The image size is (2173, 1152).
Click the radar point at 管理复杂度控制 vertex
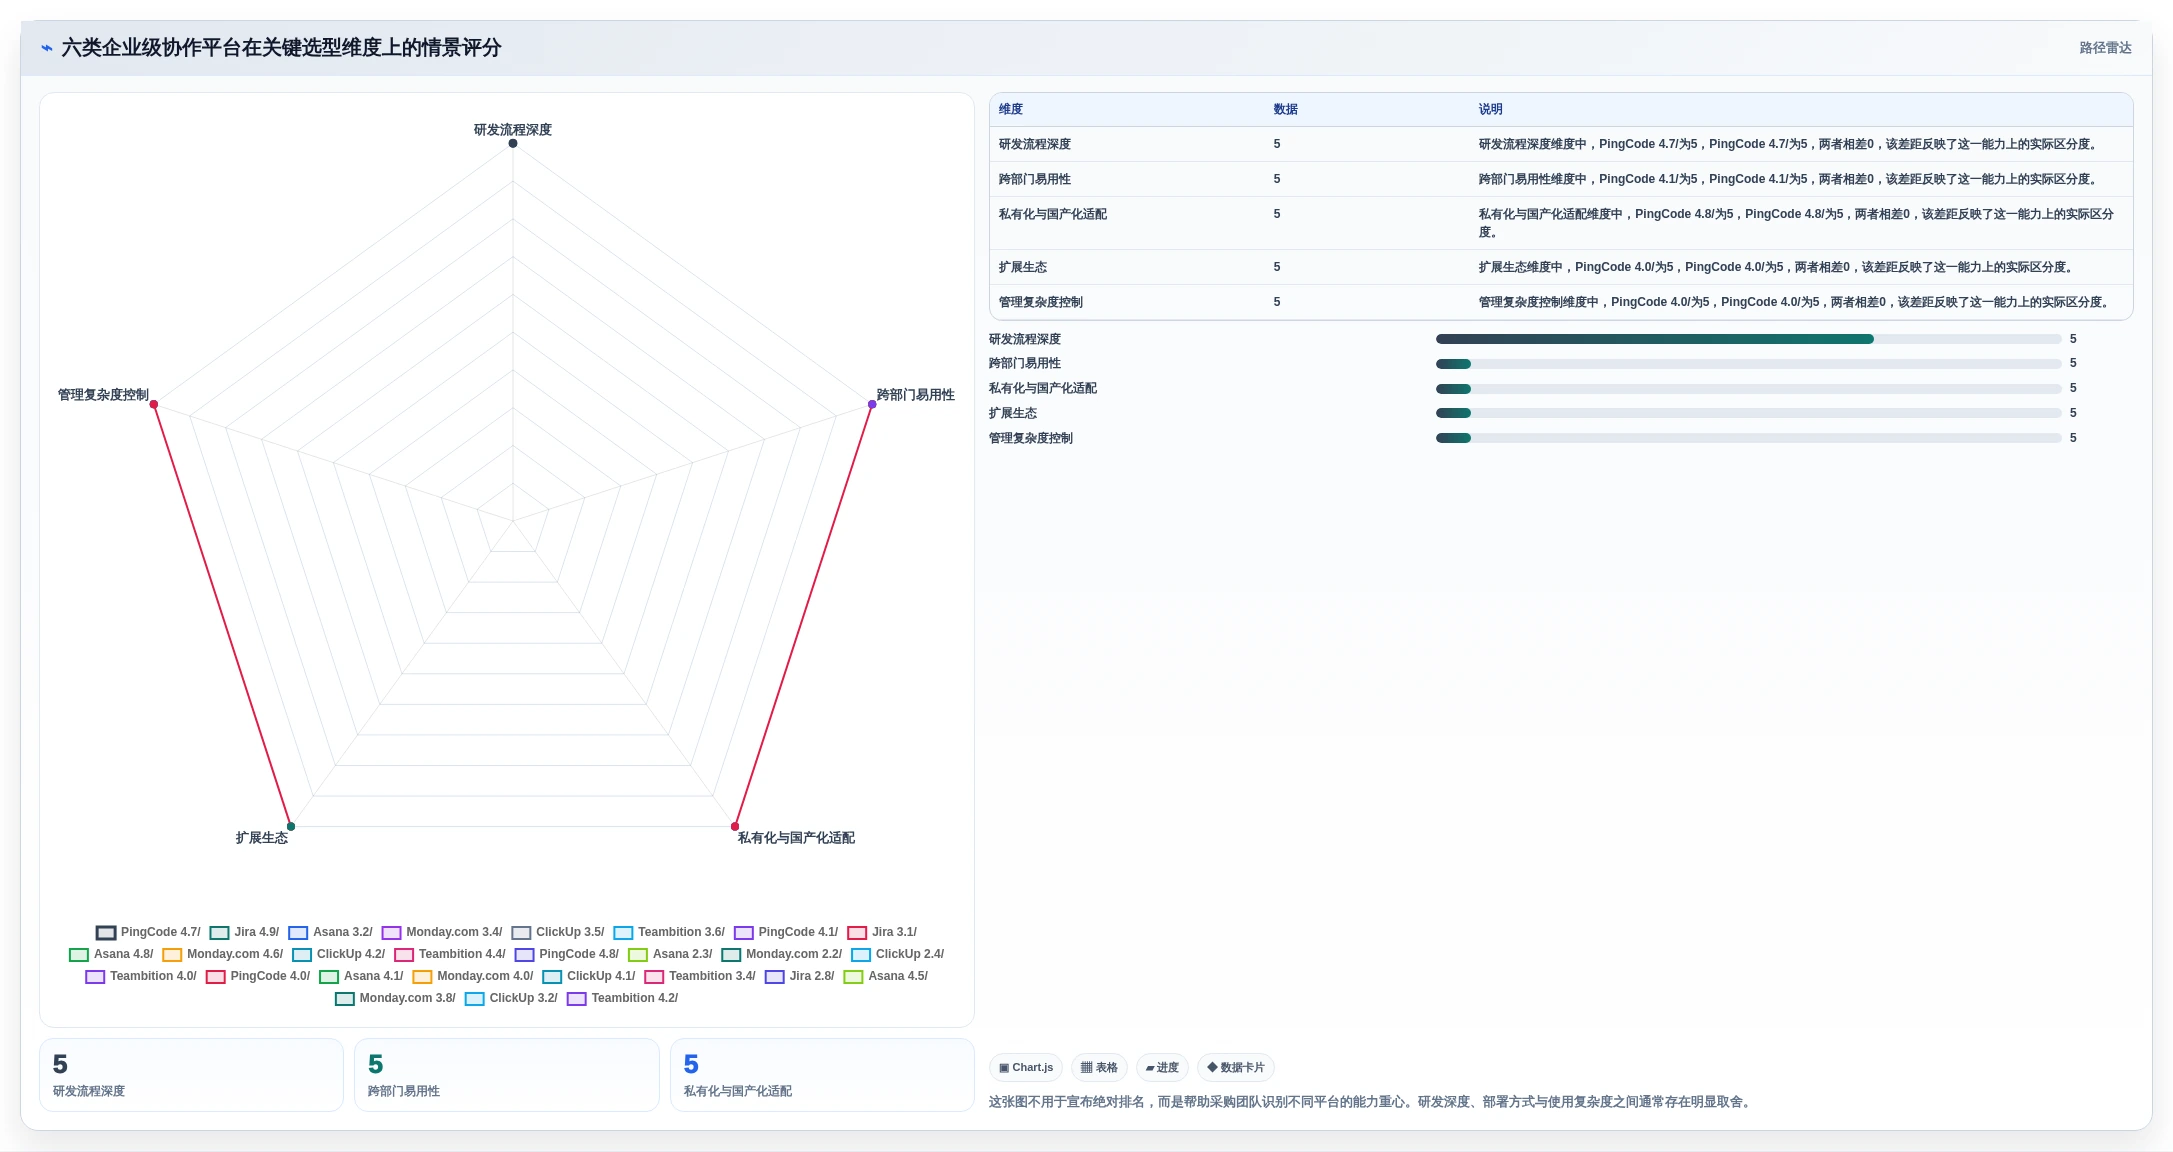(154, 404)
